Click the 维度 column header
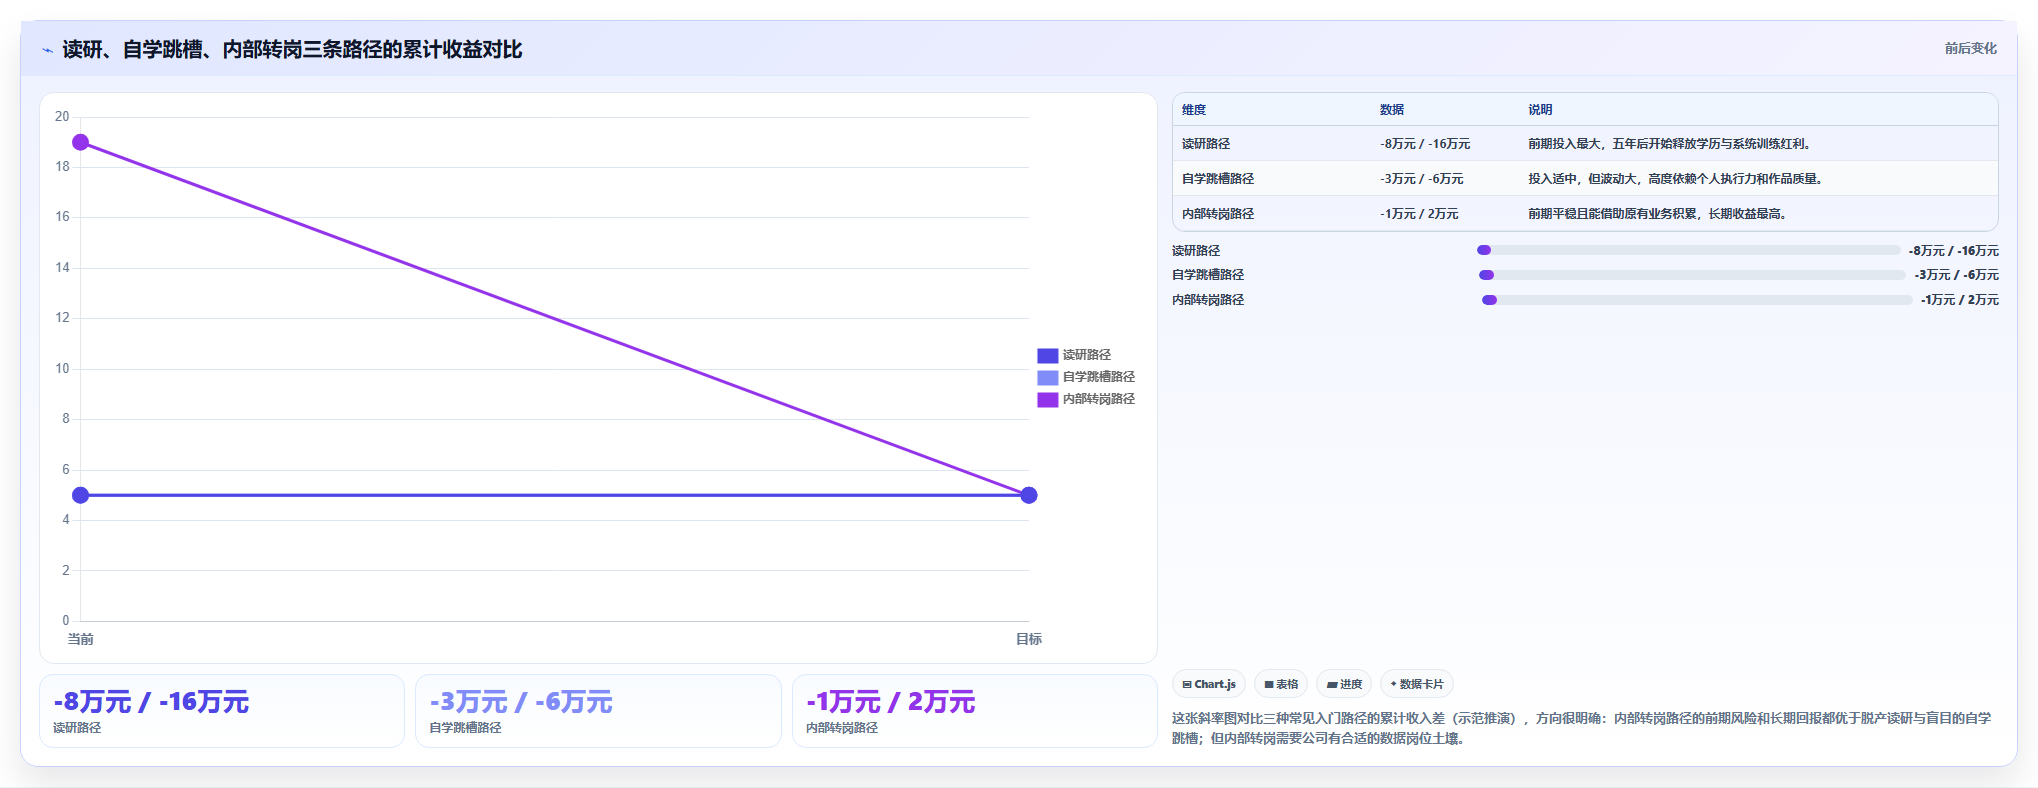This screenshot has width=2038, height=788. tap(1194, 110)
